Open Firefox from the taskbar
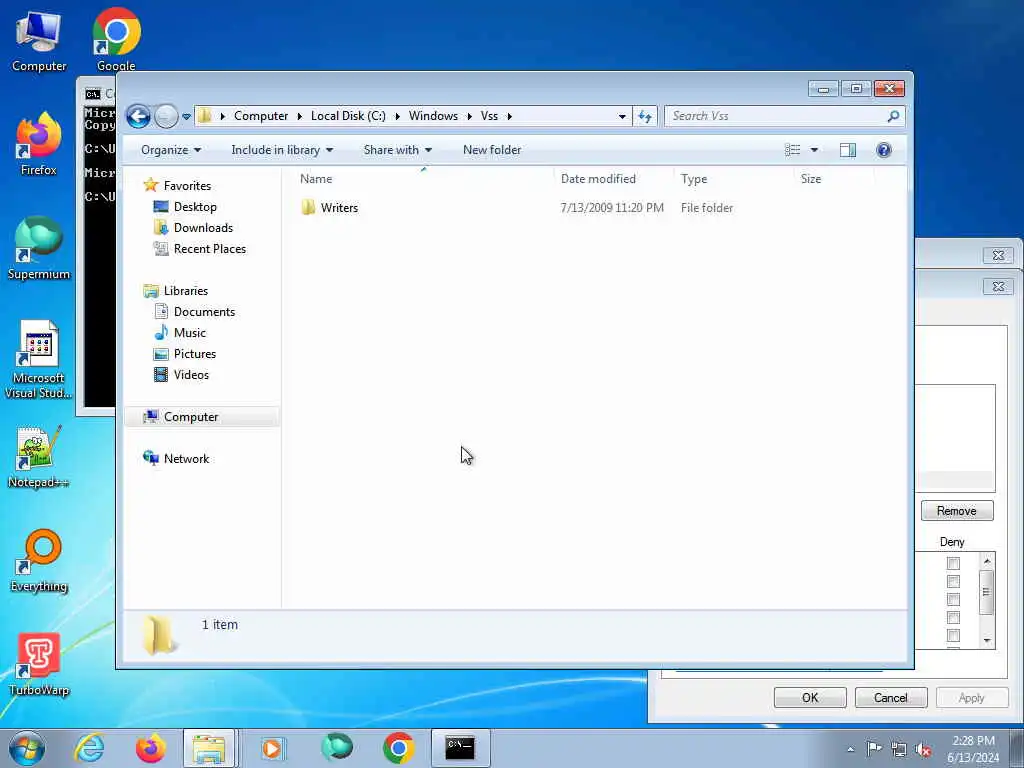 pos(151,748)
